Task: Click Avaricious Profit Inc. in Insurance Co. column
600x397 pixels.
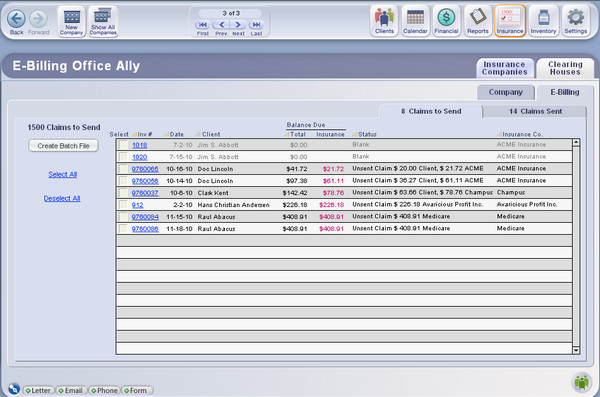Action: [527, 205]
